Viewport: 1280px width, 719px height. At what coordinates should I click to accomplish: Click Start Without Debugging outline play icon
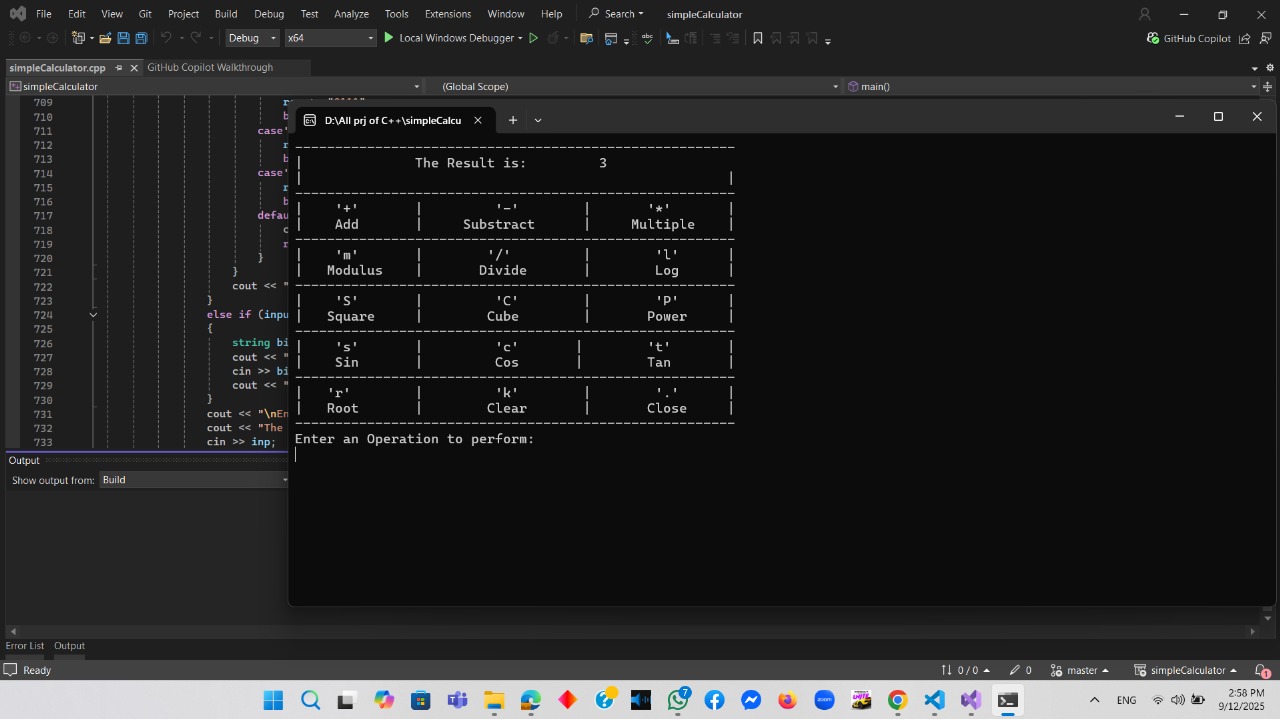tap(533, 38)
